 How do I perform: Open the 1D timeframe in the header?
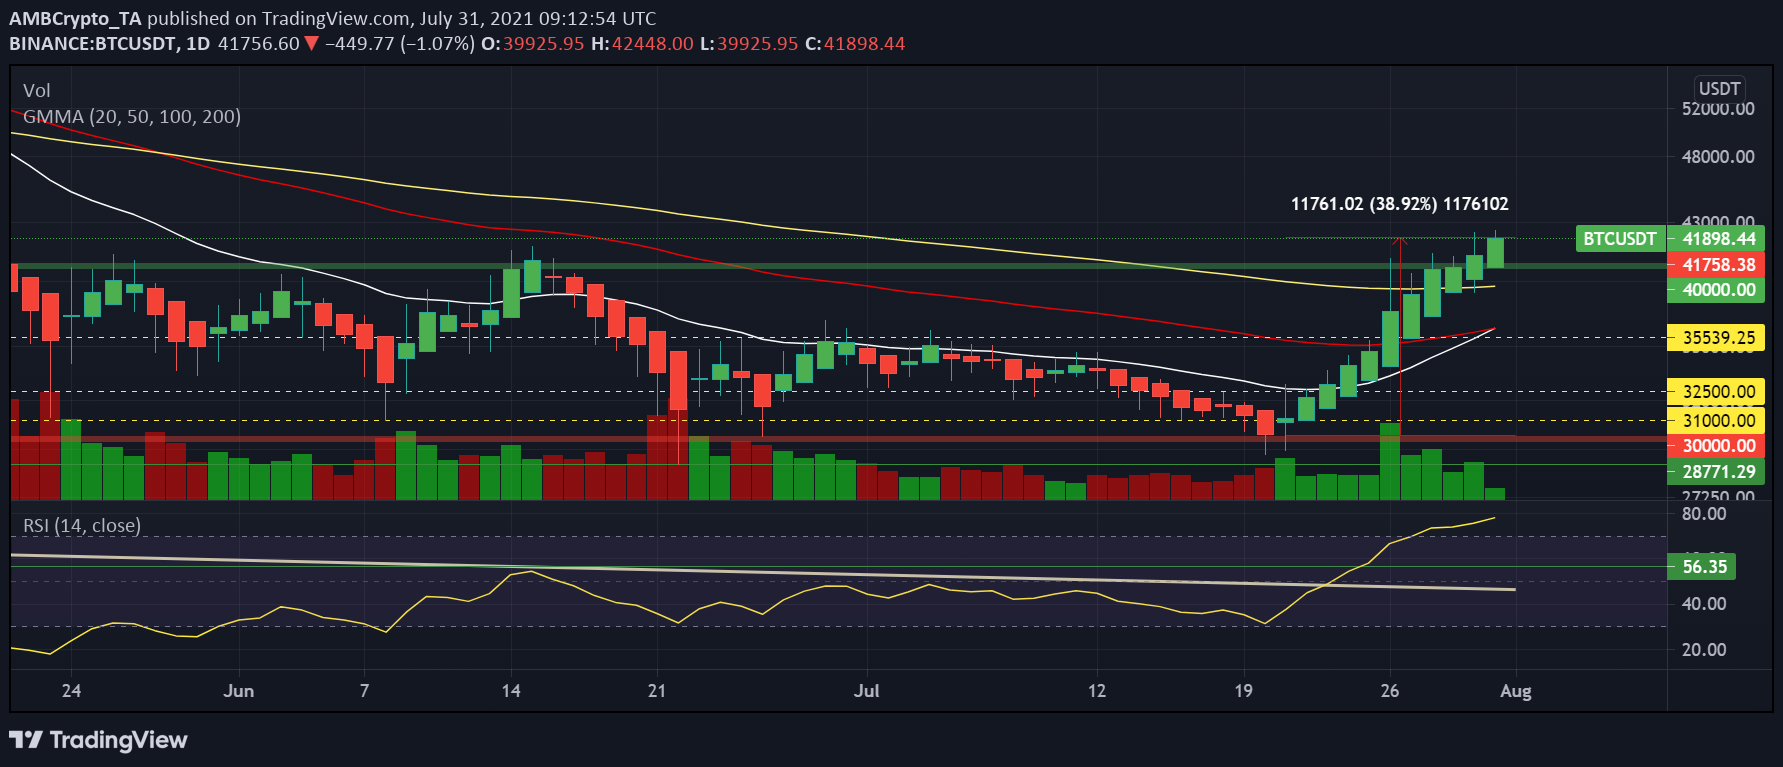point(198,44)
